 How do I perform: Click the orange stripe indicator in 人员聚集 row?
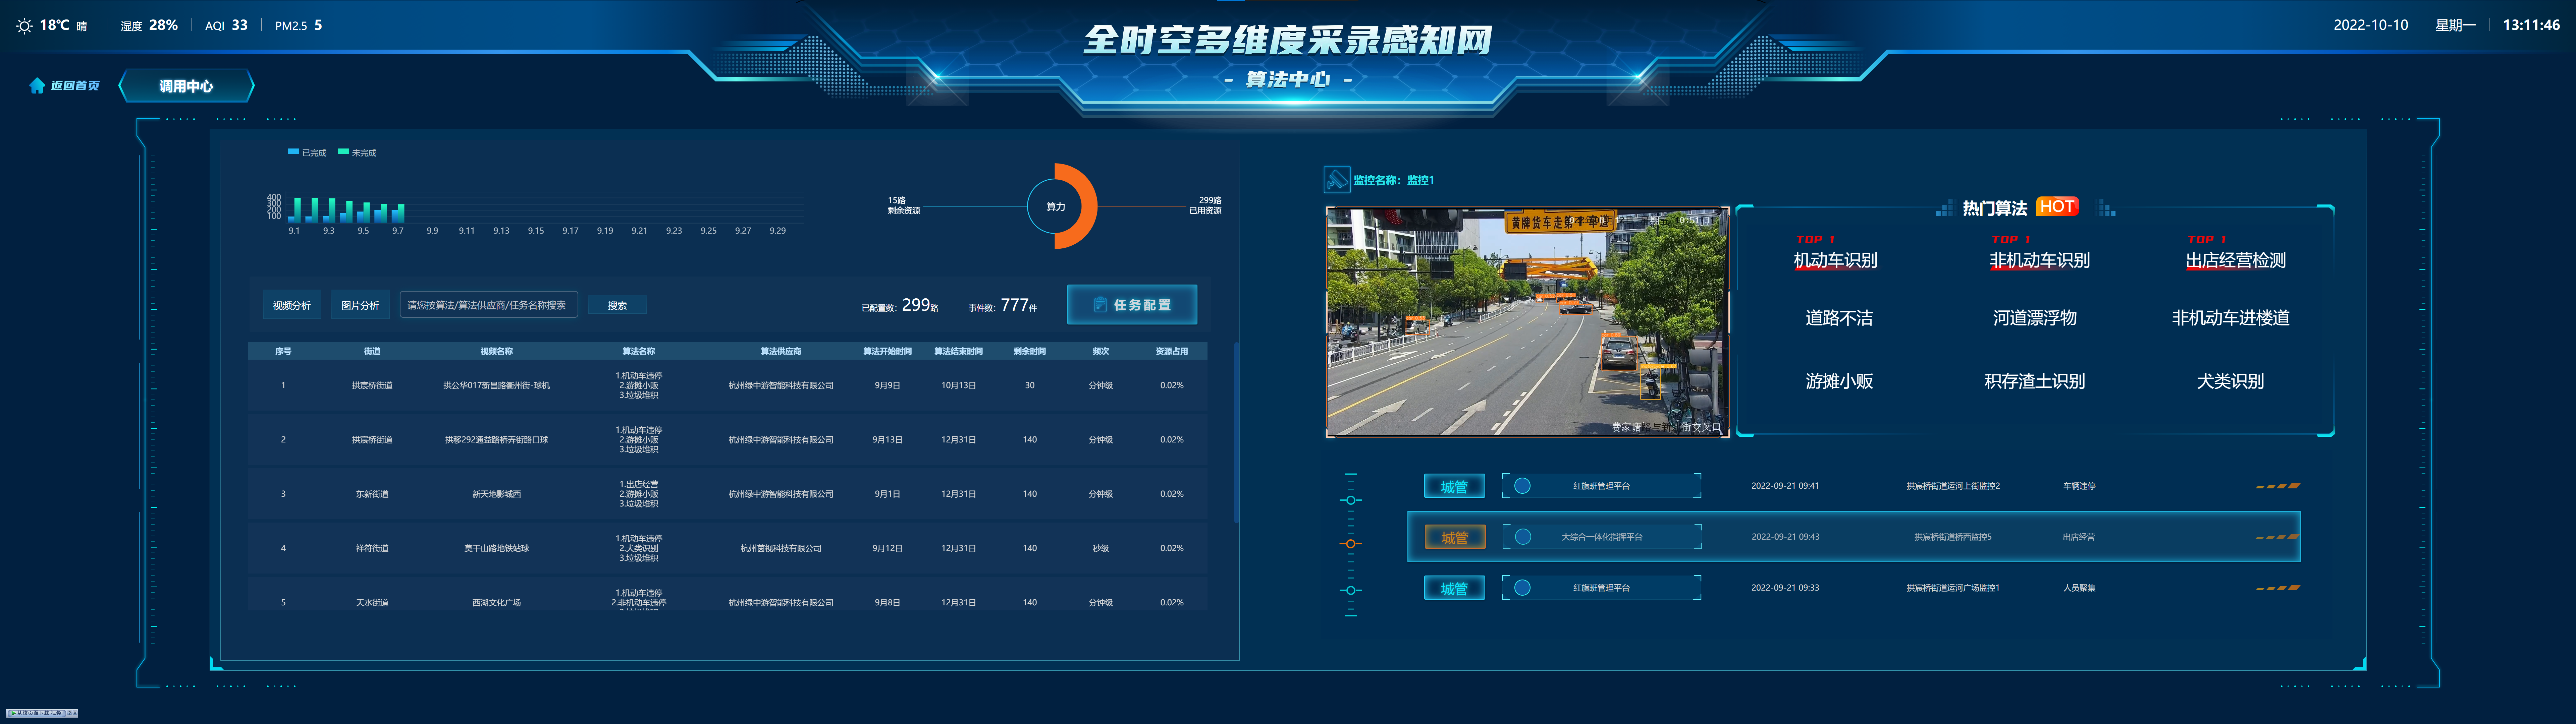2278,588
